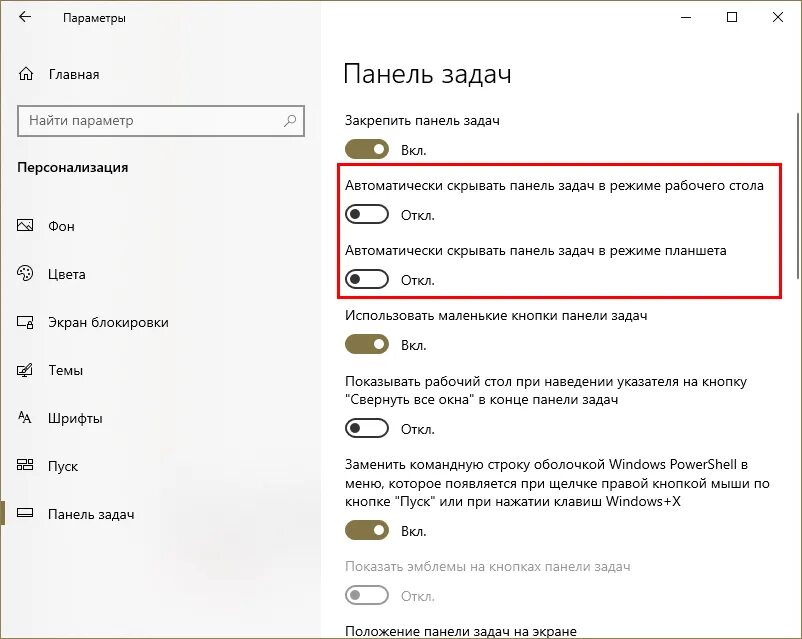Click the Панель задач sidebar icon

click(x=25, y=513)
